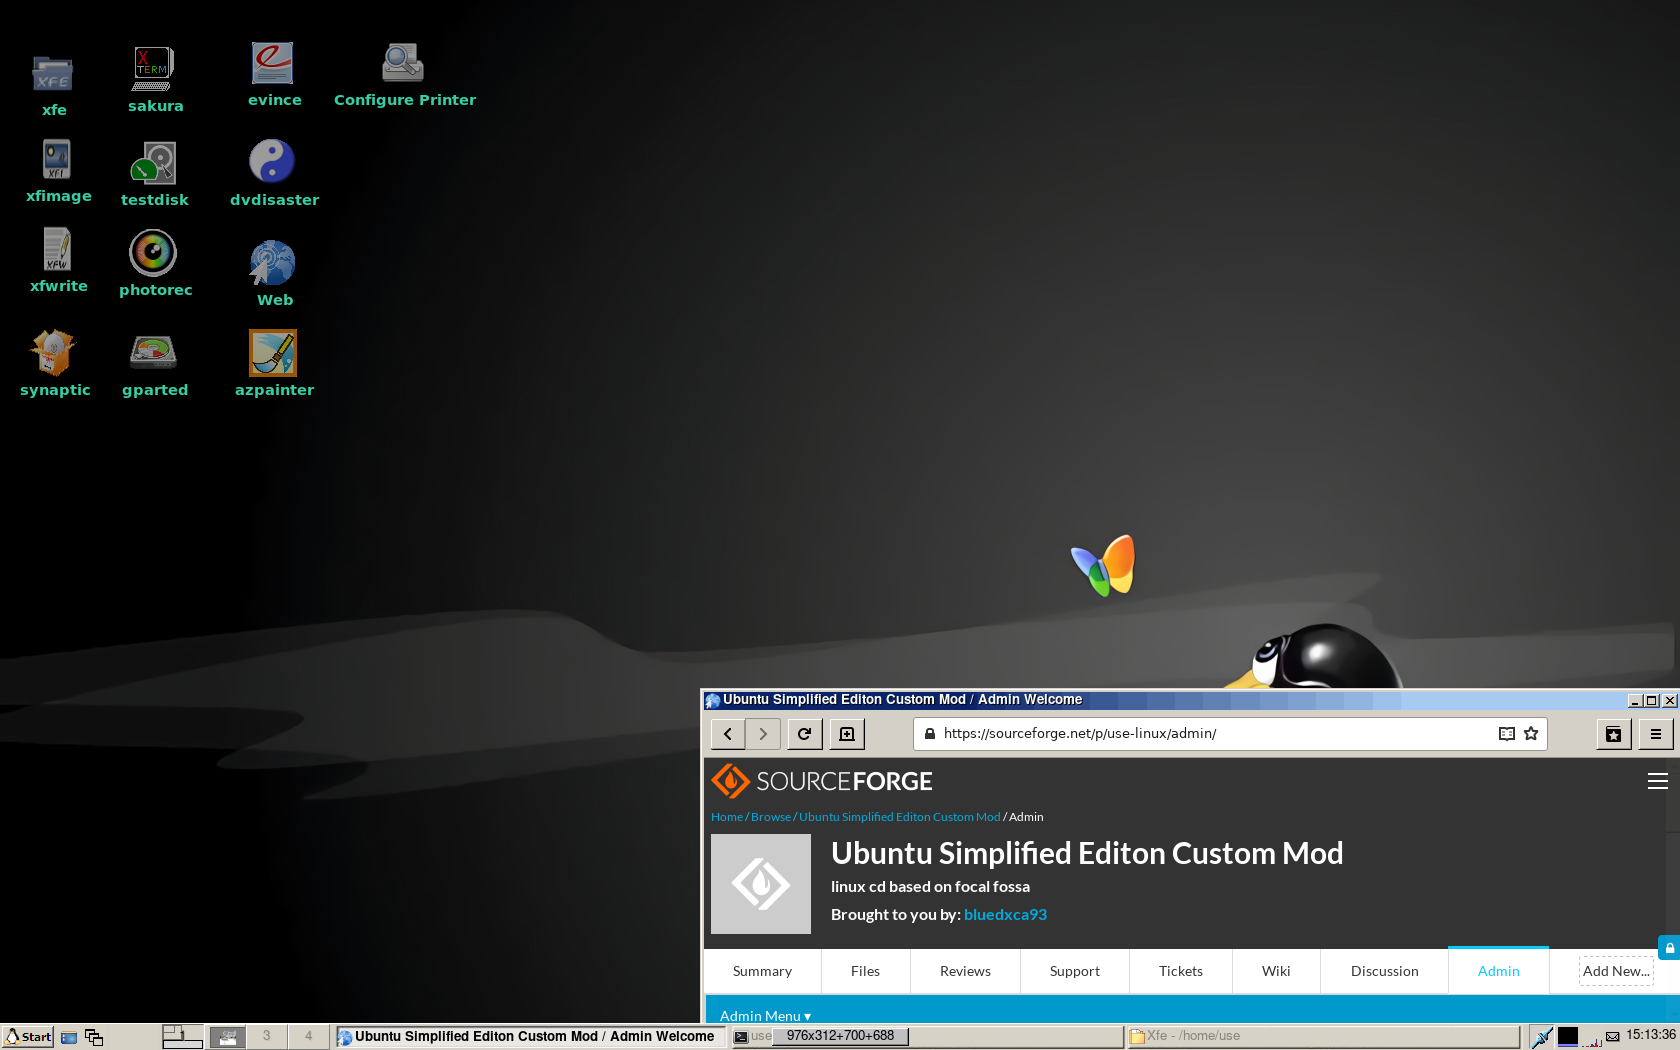Open the dvdisaster desktop icon
The height and width of the screenshot is (1050, 1680).
coord(274,173)
